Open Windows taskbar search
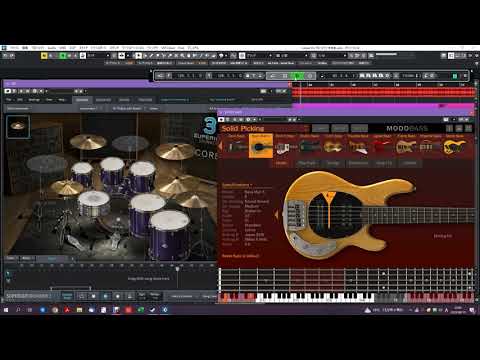The width and height of the screenshot is (480, 360). [x=18, y=310]
